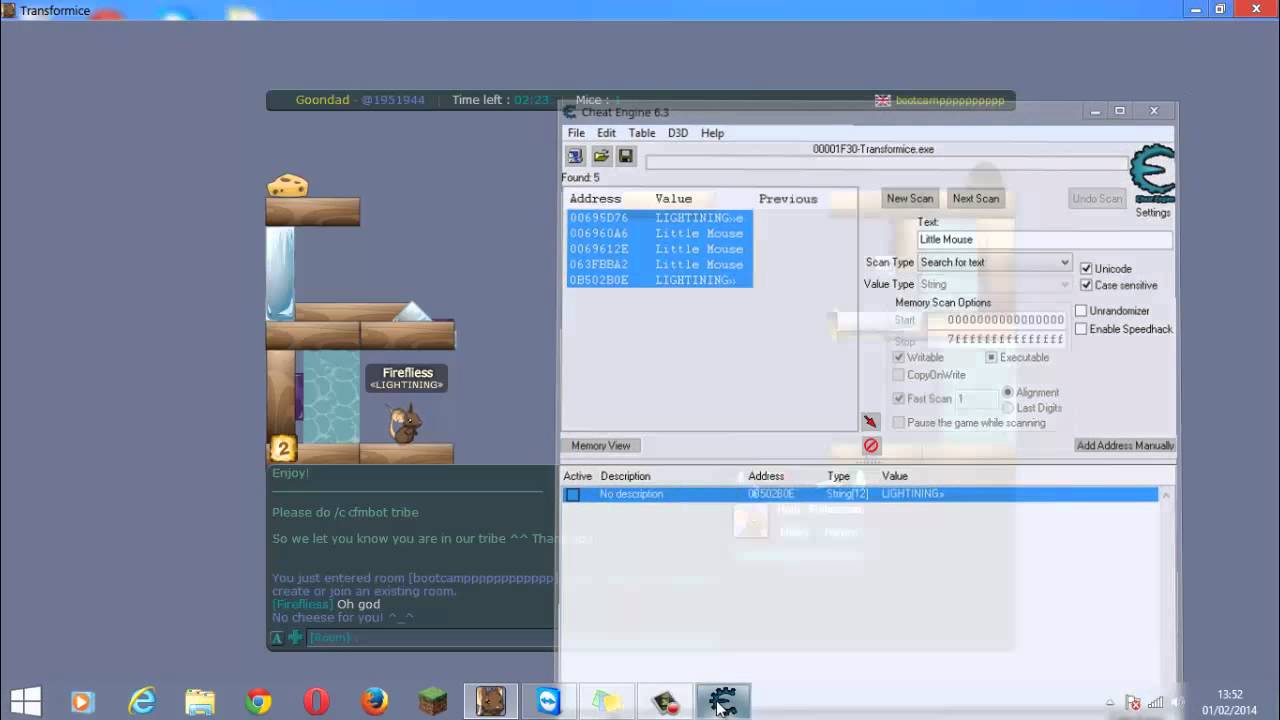Show hidden tray icons arrow
This screenshot has width=1280, height=720.
click(x=1110, y=703)
